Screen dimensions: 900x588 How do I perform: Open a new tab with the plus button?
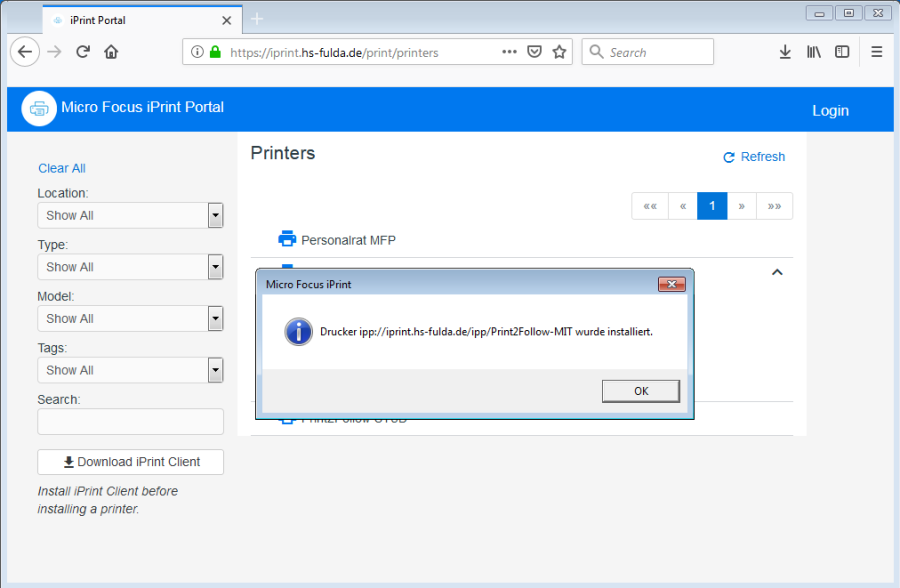[x=256, y=19]
